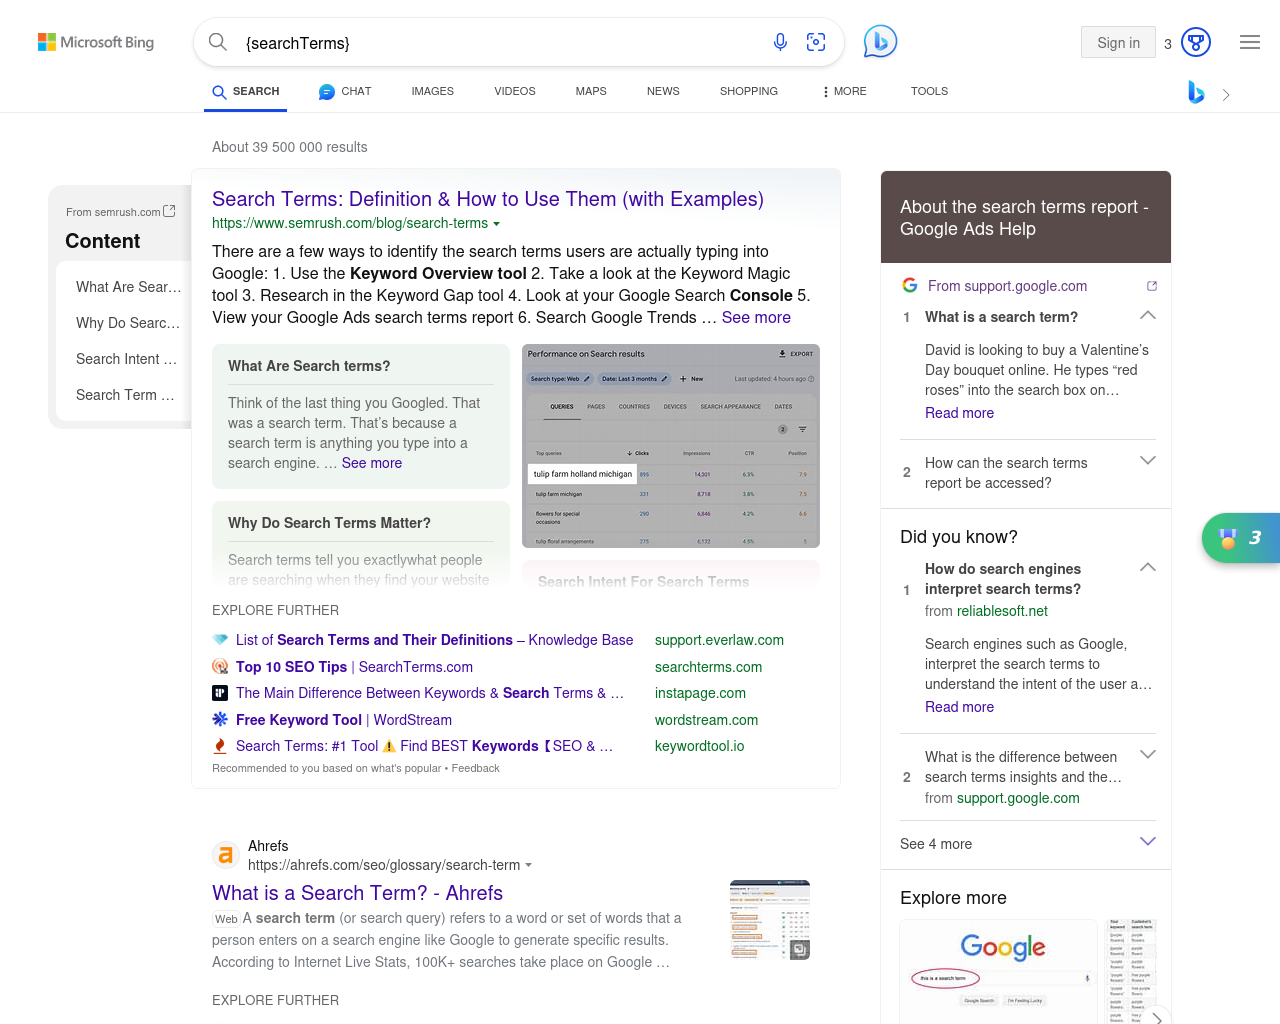Click SearchTerms.com favicon beside Top 10 SEO Tips

[220, 667]
